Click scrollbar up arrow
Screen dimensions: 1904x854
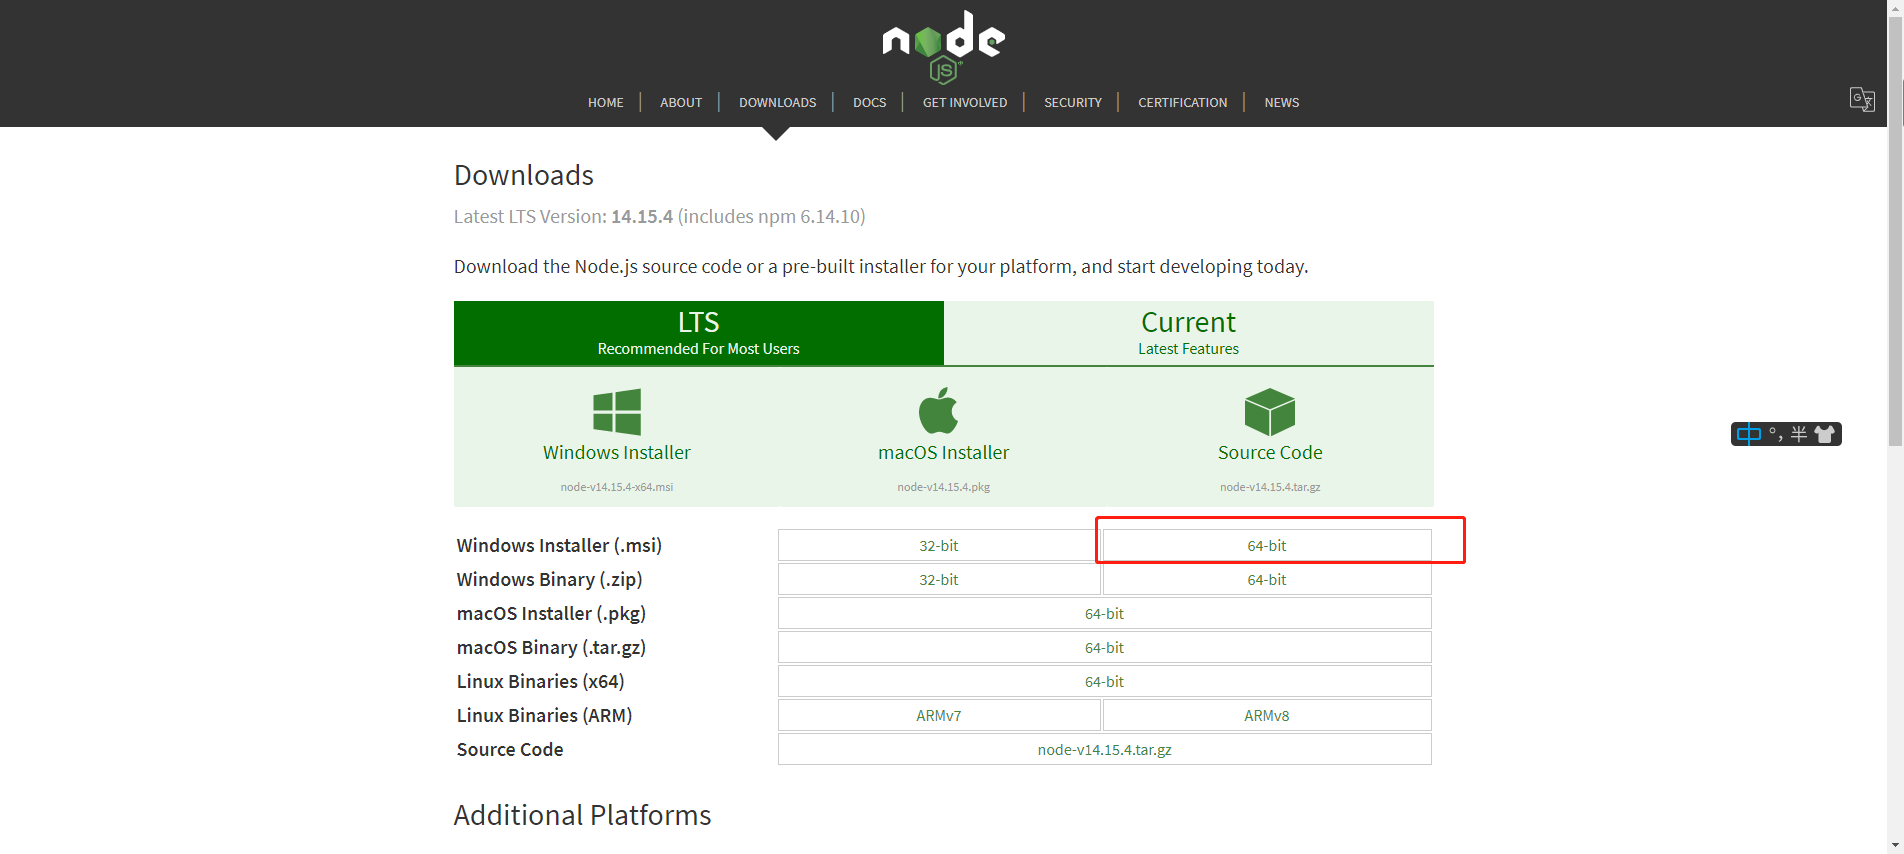1895,8
